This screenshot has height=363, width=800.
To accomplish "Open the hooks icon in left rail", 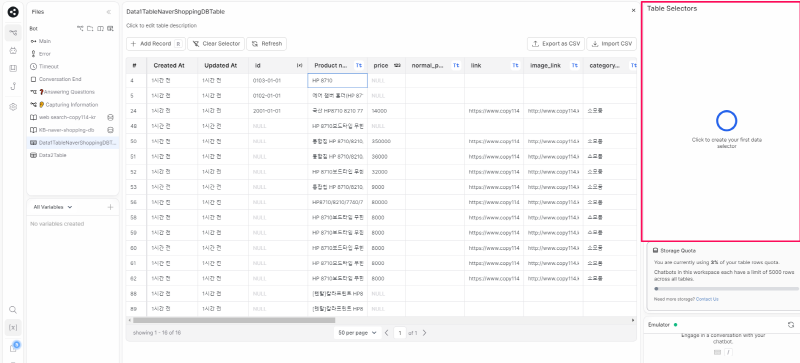I will point(13,86).
